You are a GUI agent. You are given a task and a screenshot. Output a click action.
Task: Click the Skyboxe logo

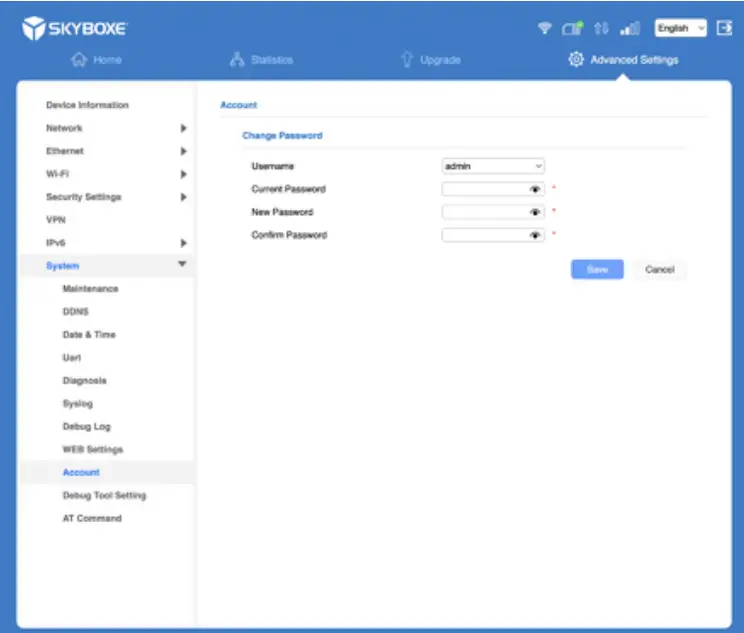pos(74,29)
